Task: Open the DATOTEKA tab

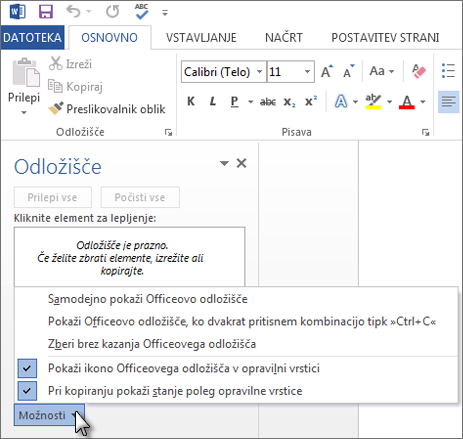Action: tap(32, 37)
